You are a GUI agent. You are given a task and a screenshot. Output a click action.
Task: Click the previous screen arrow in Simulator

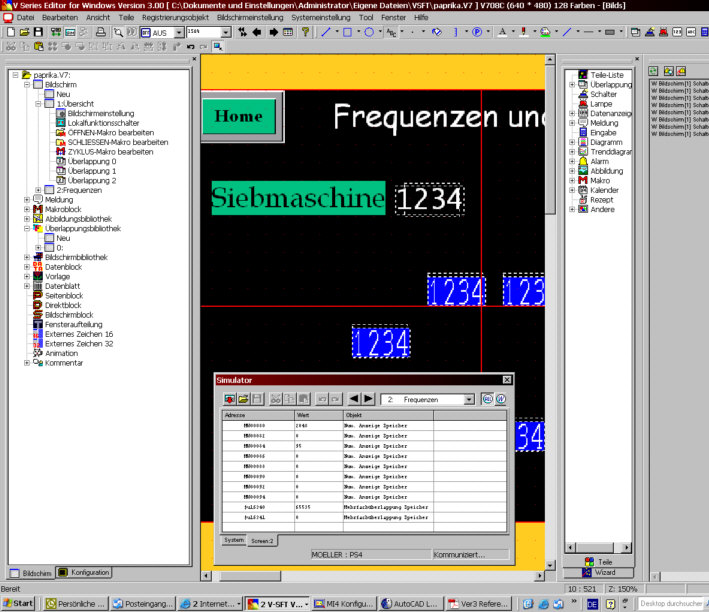(353, 399)
